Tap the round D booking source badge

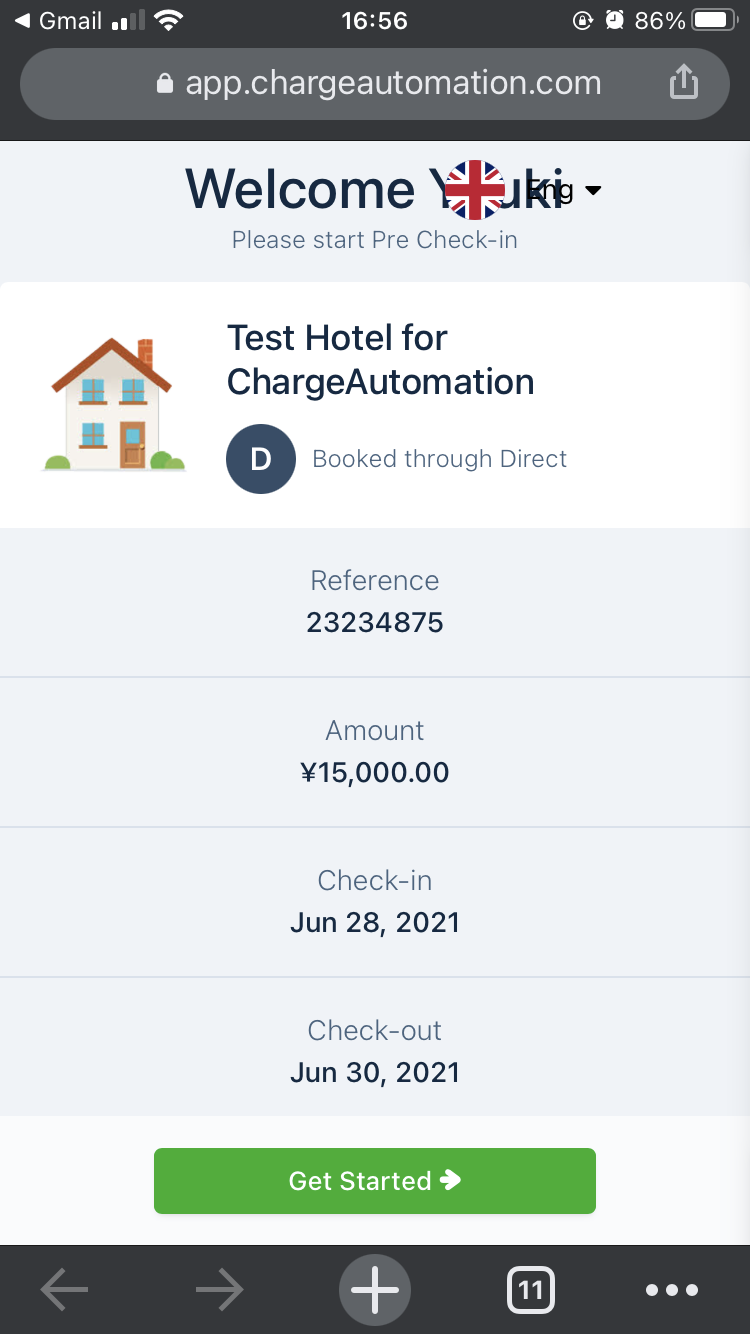[x=261, y=459]
